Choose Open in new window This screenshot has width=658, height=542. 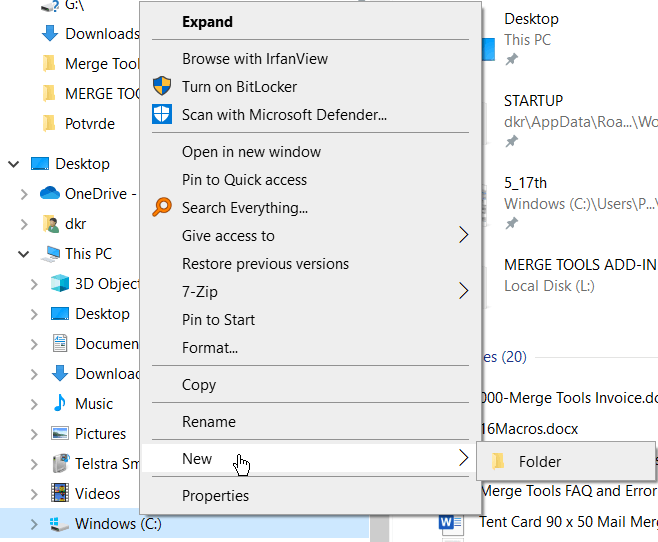pos(311,151)
